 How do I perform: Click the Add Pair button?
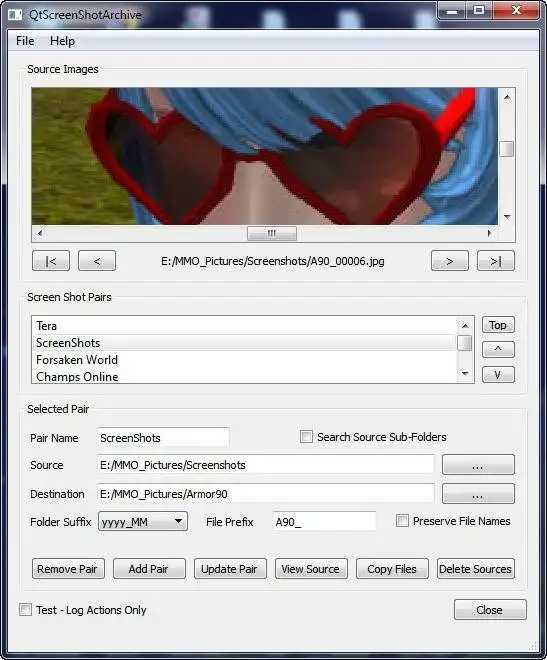pyautogui.click(x=149, y=569)
